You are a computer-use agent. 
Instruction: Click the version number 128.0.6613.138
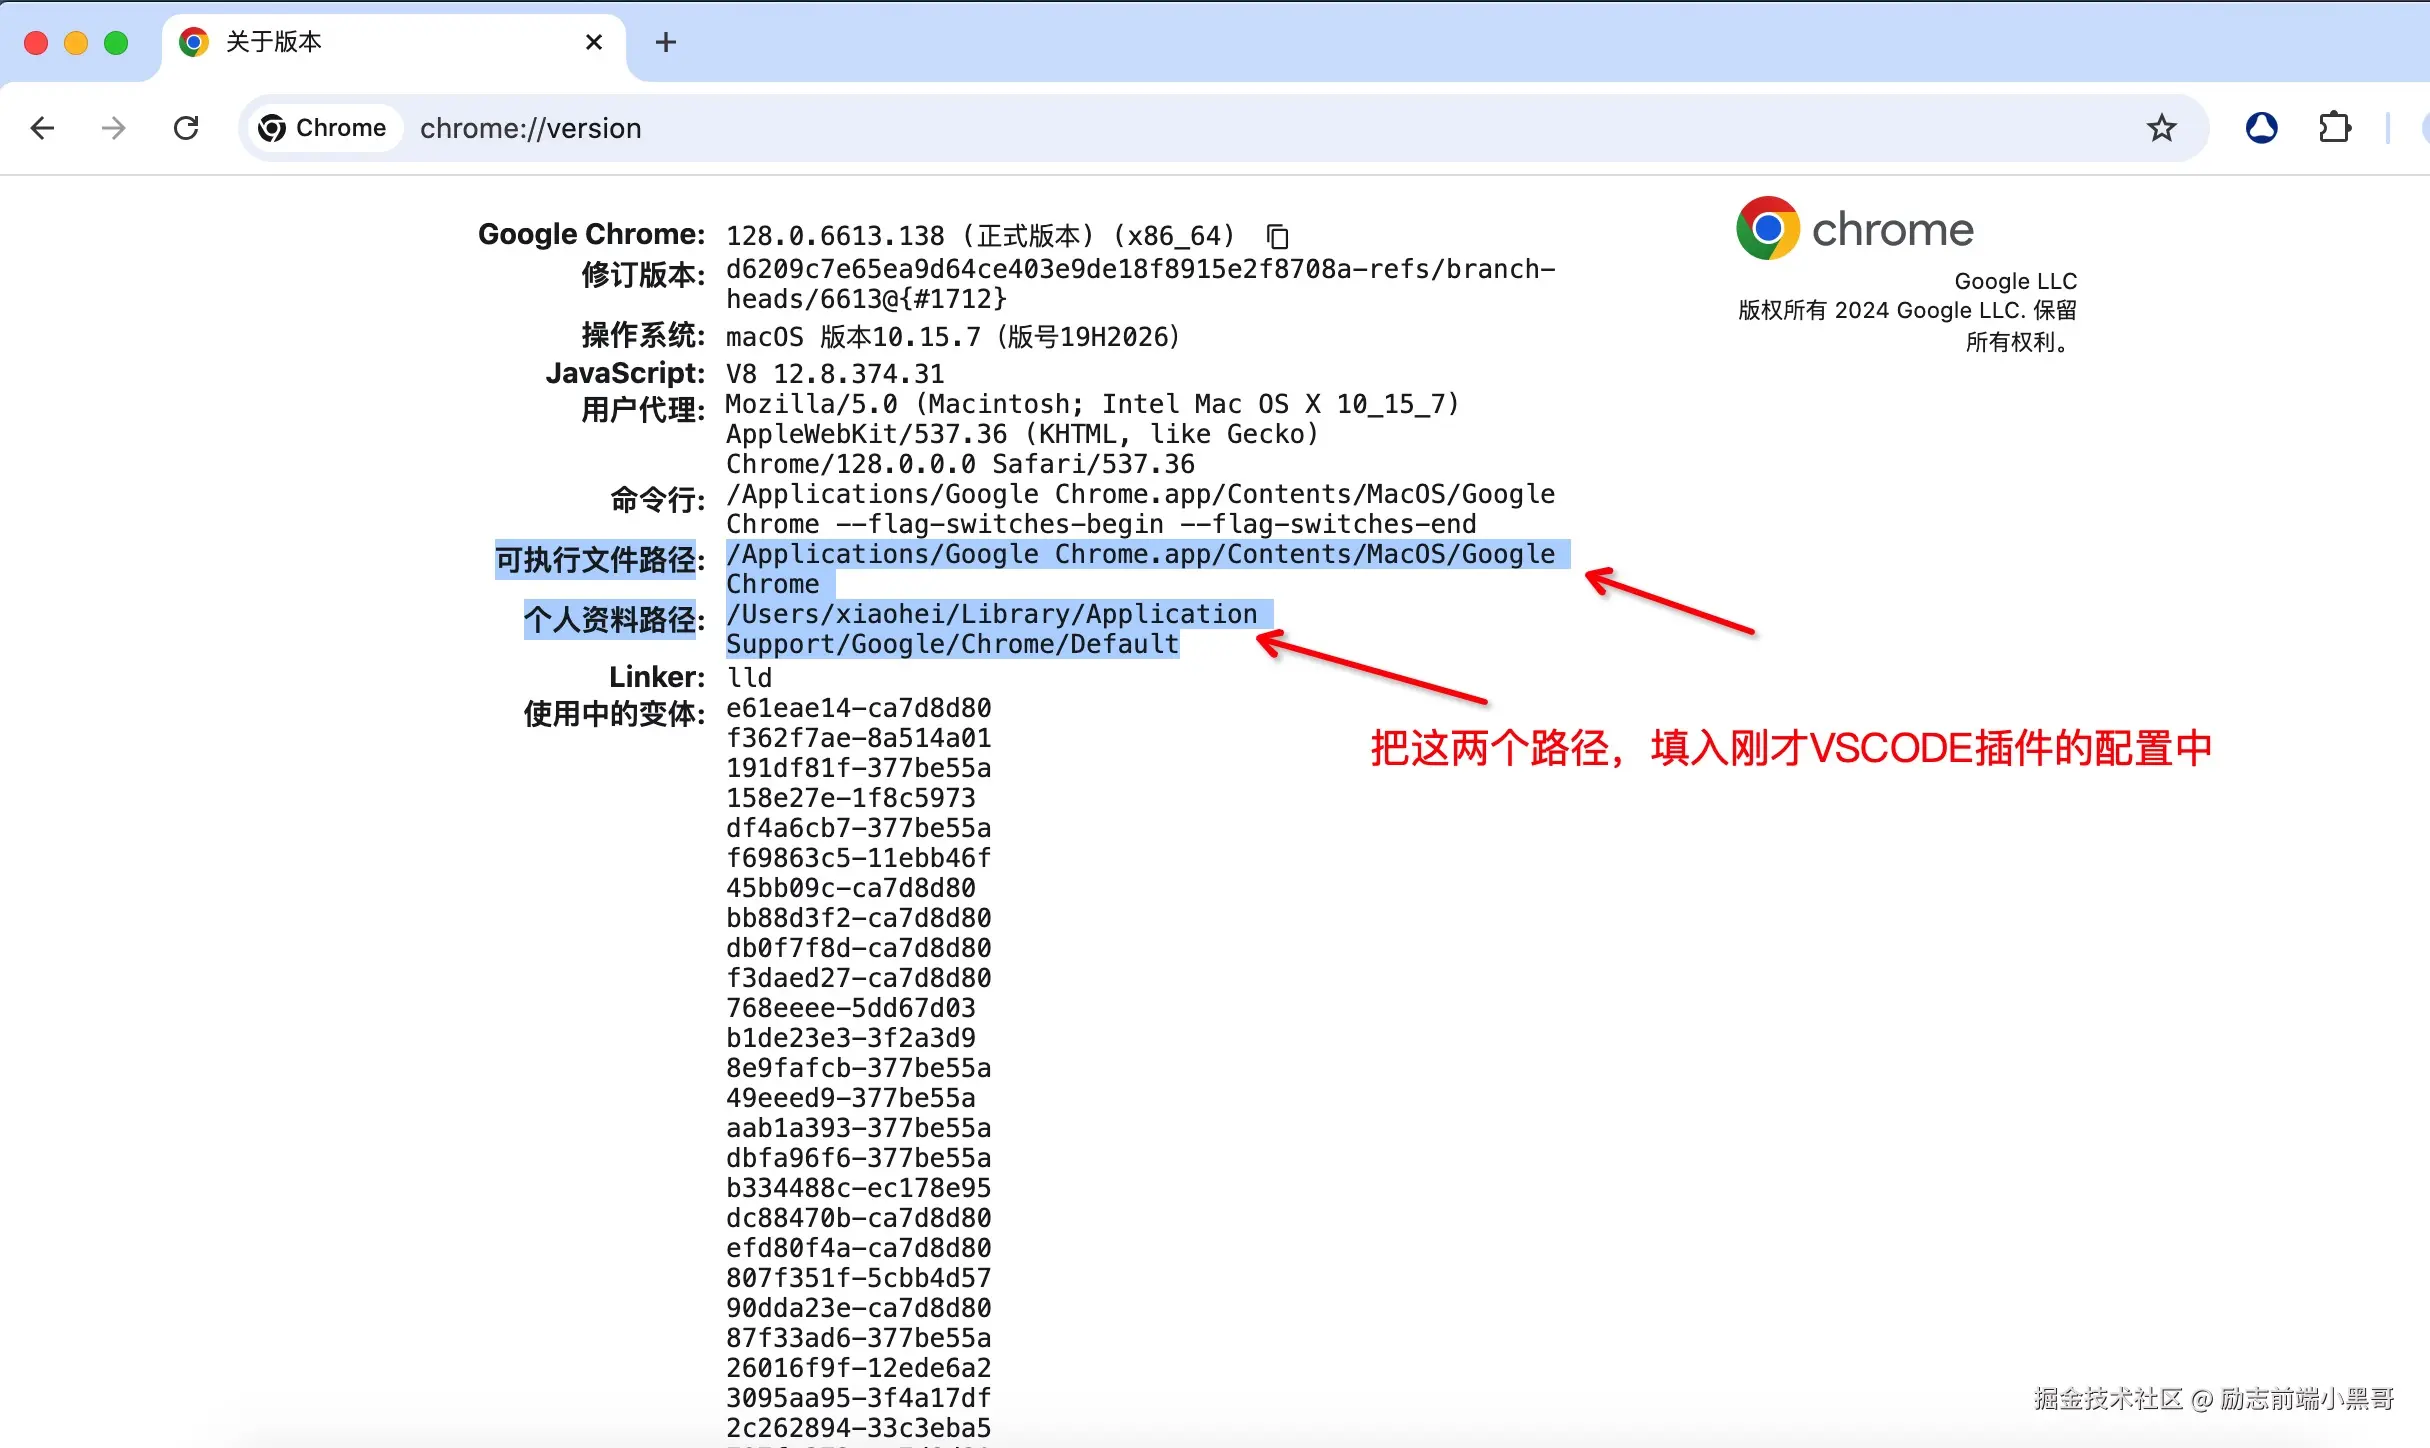point(835,236)
